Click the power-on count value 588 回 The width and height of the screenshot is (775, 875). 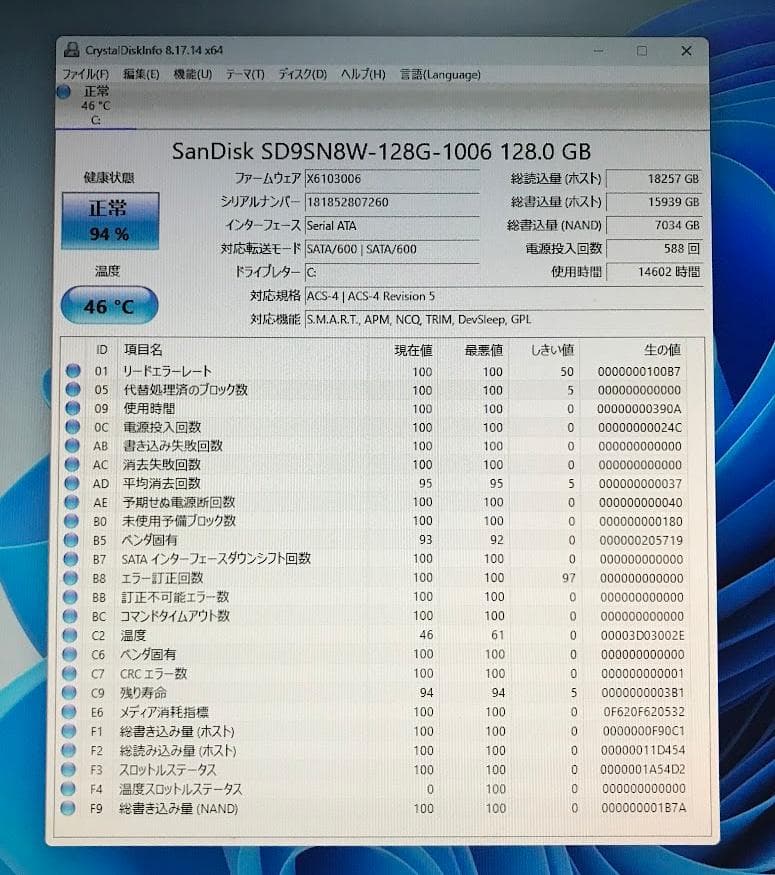[x=653, y=248]
